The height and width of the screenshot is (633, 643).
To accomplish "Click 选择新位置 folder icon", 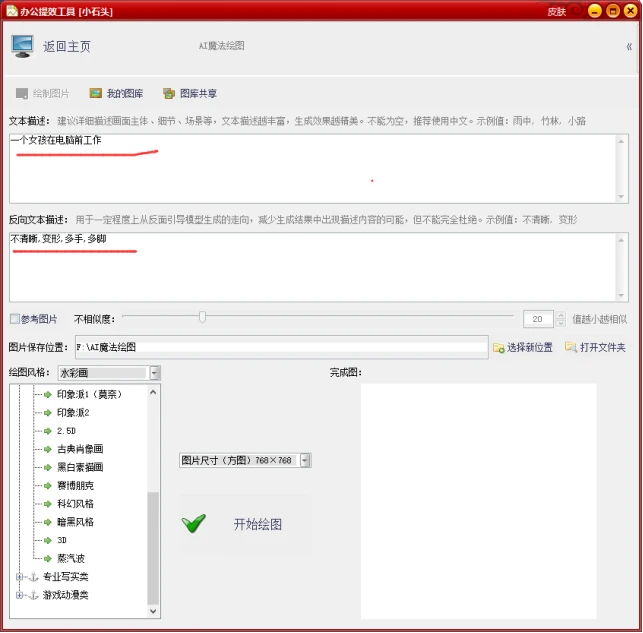I will [499, 348].
